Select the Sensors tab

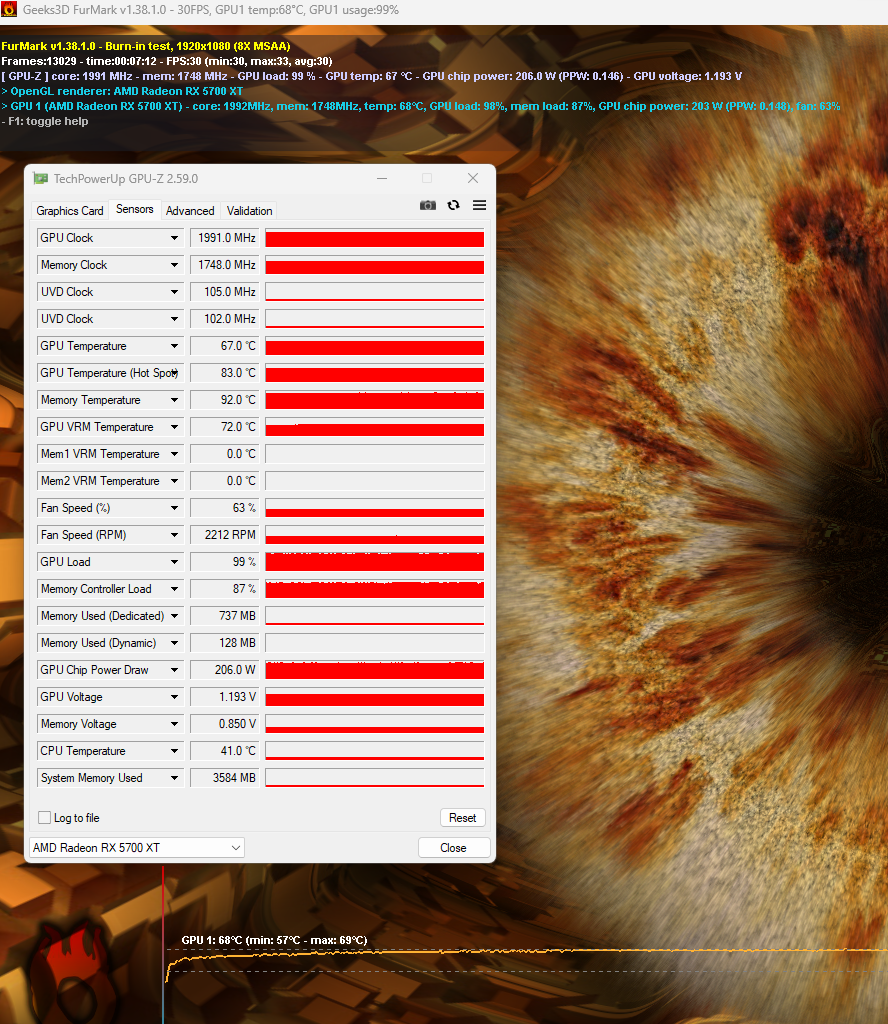pyautogui.click(x=135, y=209)
